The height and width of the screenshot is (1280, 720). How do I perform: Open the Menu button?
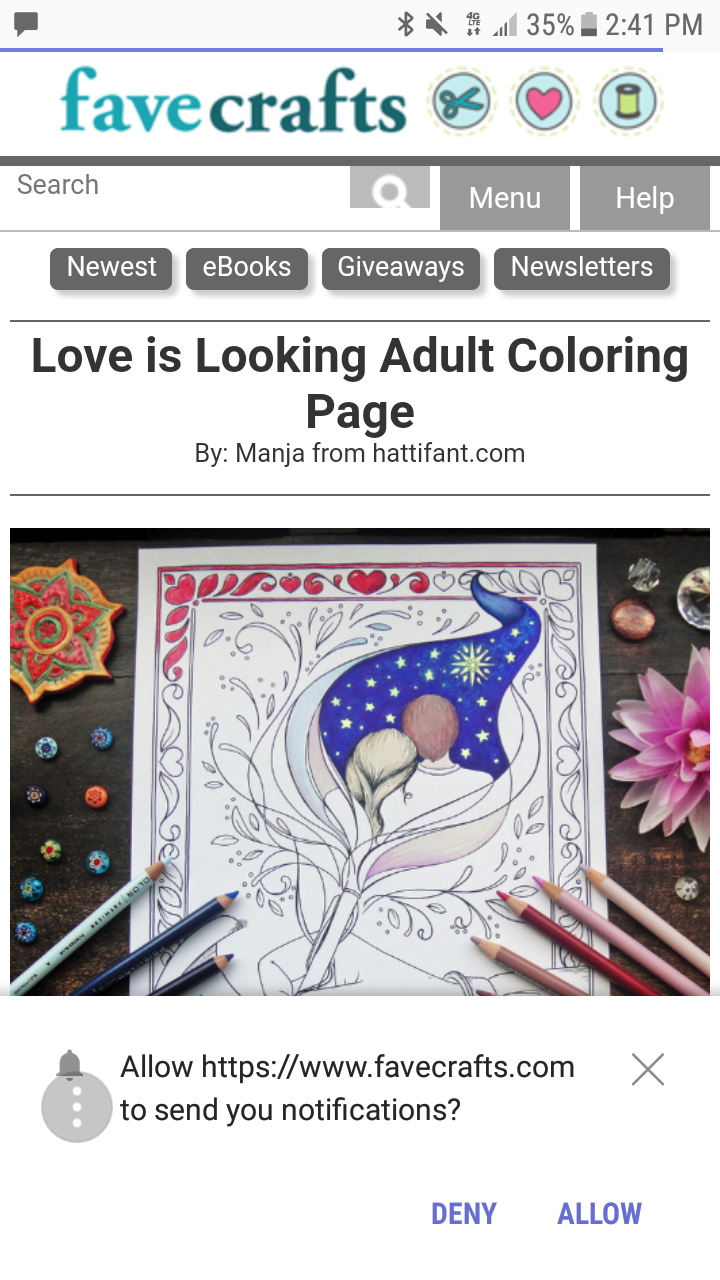coord(505,198)
